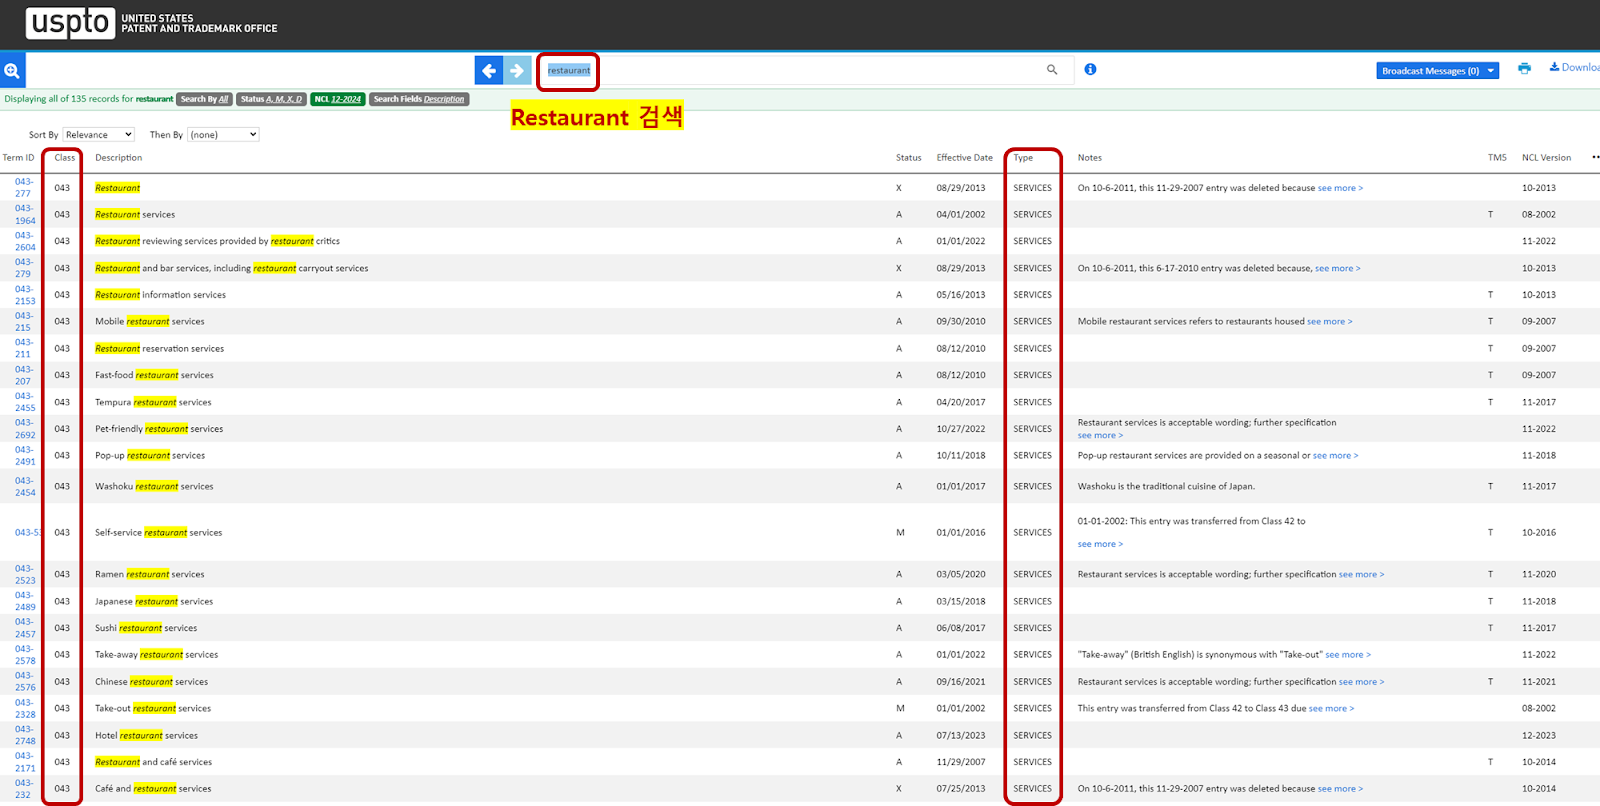Click the Search Fields Description tag

coord(419,99)
